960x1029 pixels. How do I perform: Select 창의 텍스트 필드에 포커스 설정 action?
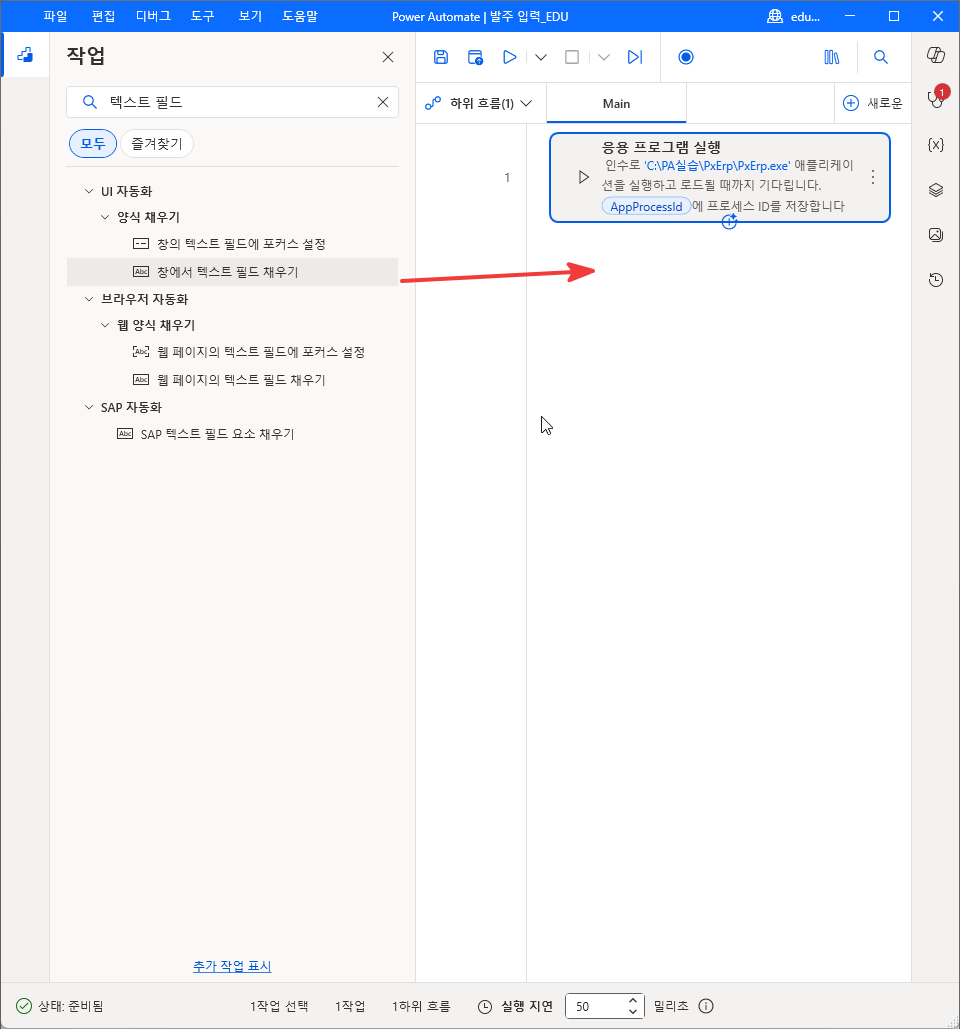(x=232, y=244)
